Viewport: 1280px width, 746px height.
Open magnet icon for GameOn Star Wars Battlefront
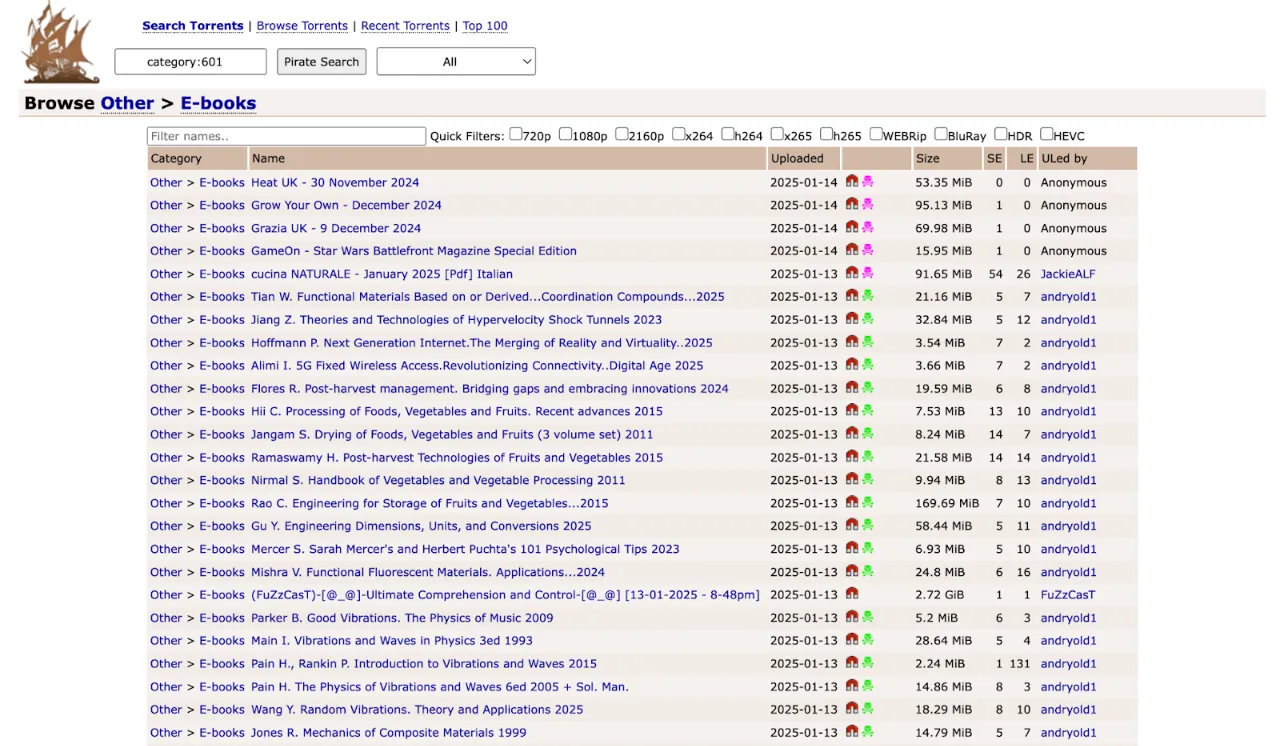pyautogui.click(x=852, y=250)
